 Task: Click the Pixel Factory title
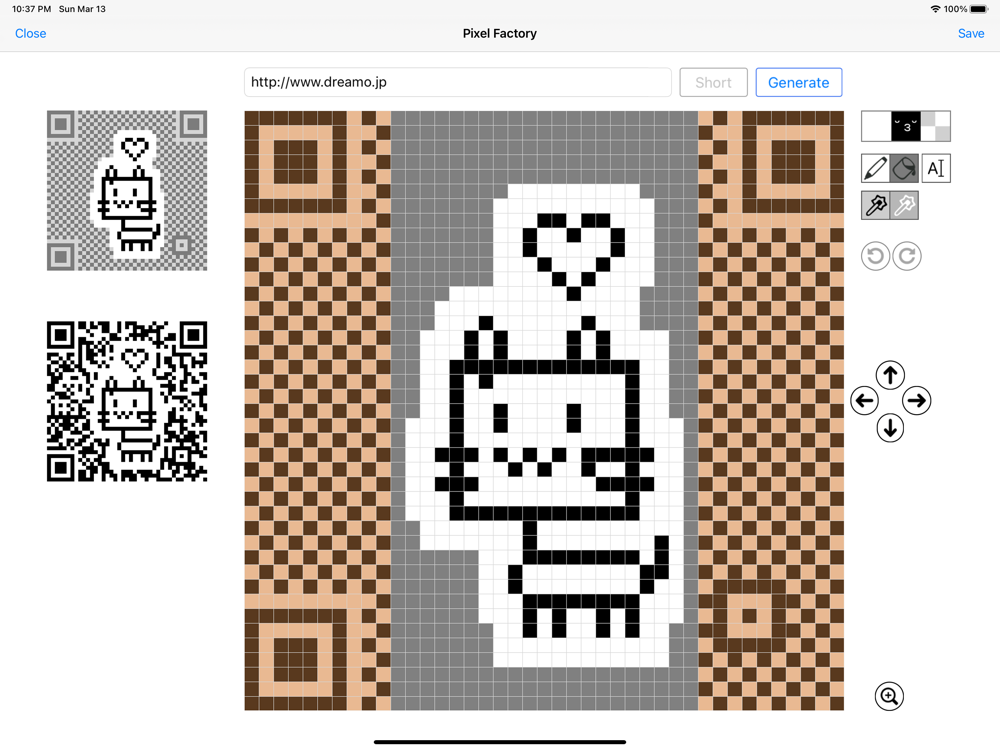pos(499,33)
